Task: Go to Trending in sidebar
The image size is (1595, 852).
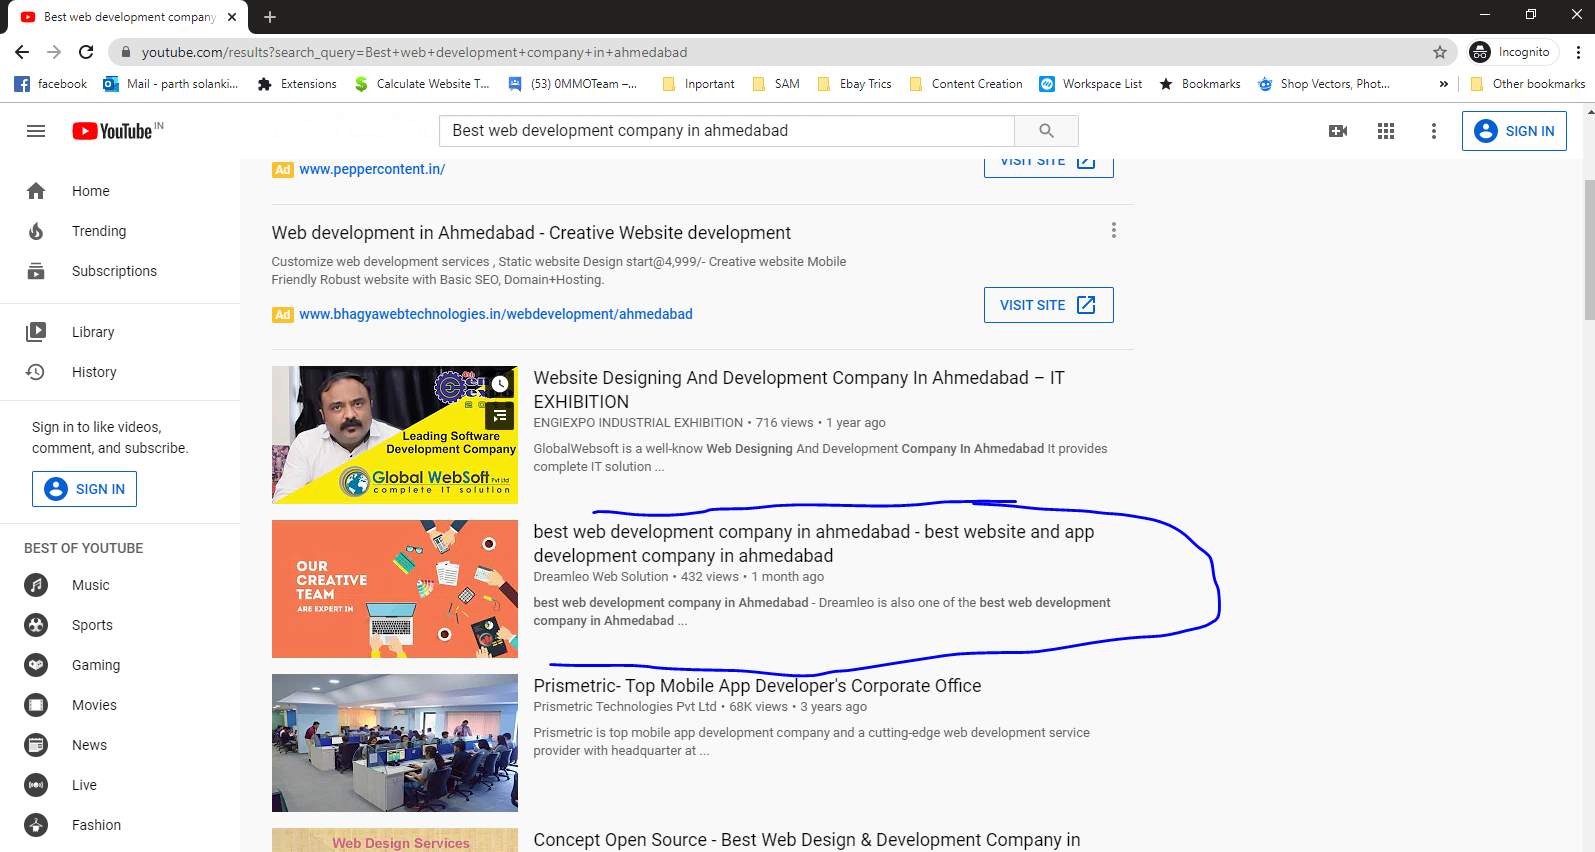Action: [x=99, y=231]
